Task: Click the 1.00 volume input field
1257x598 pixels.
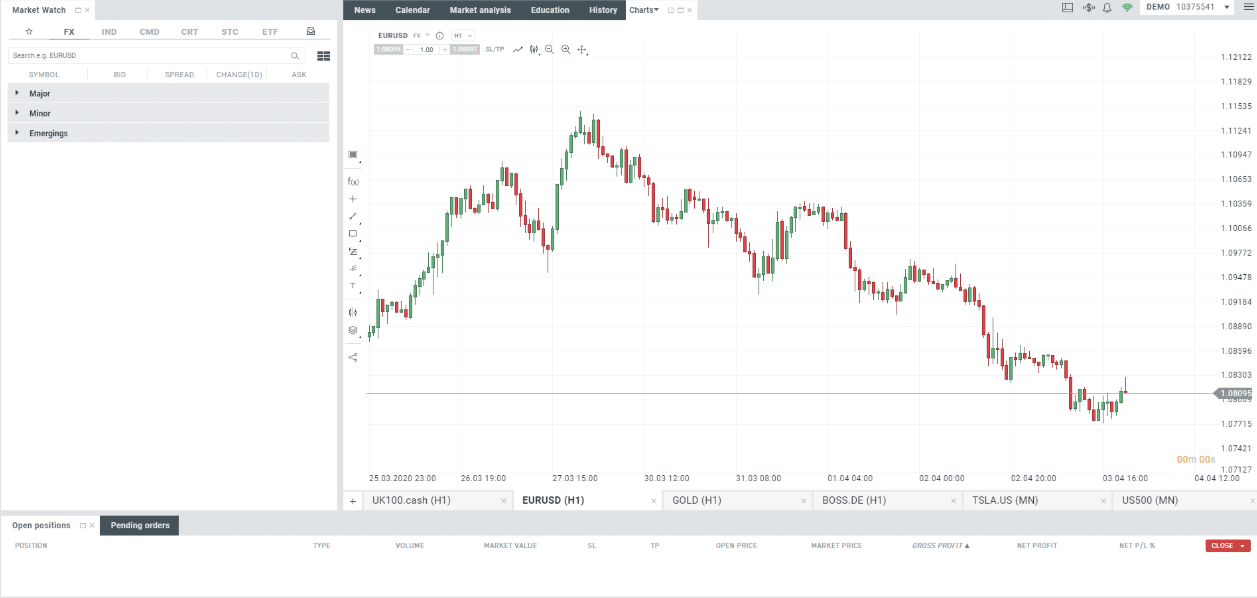Action: point(426,49)
